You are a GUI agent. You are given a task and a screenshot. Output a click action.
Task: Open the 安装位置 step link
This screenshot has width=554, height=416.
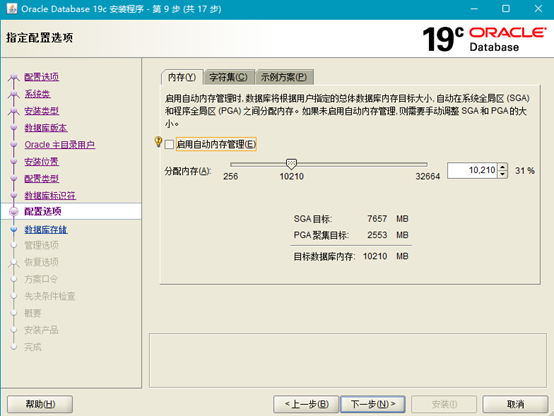pos(42,162)
